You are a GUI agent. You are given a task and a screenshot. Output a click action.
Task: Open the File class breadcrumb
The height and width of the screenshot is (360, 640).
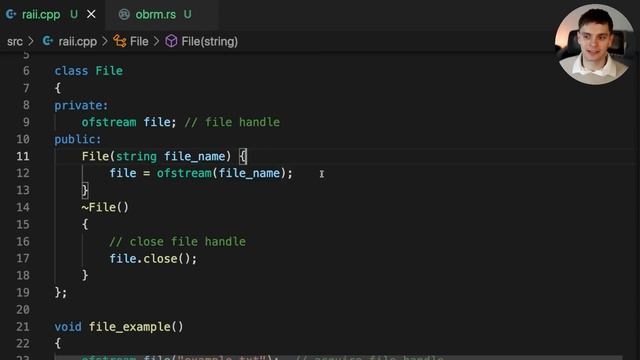click(x=139, y=41)
